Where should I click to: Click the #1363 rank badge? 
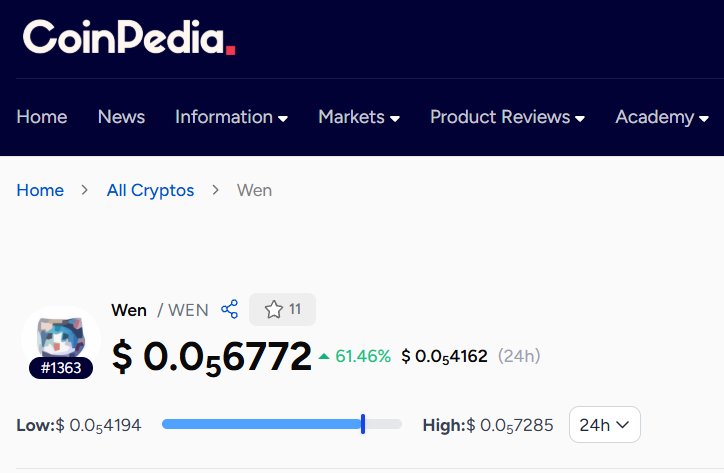pos(61,368)
